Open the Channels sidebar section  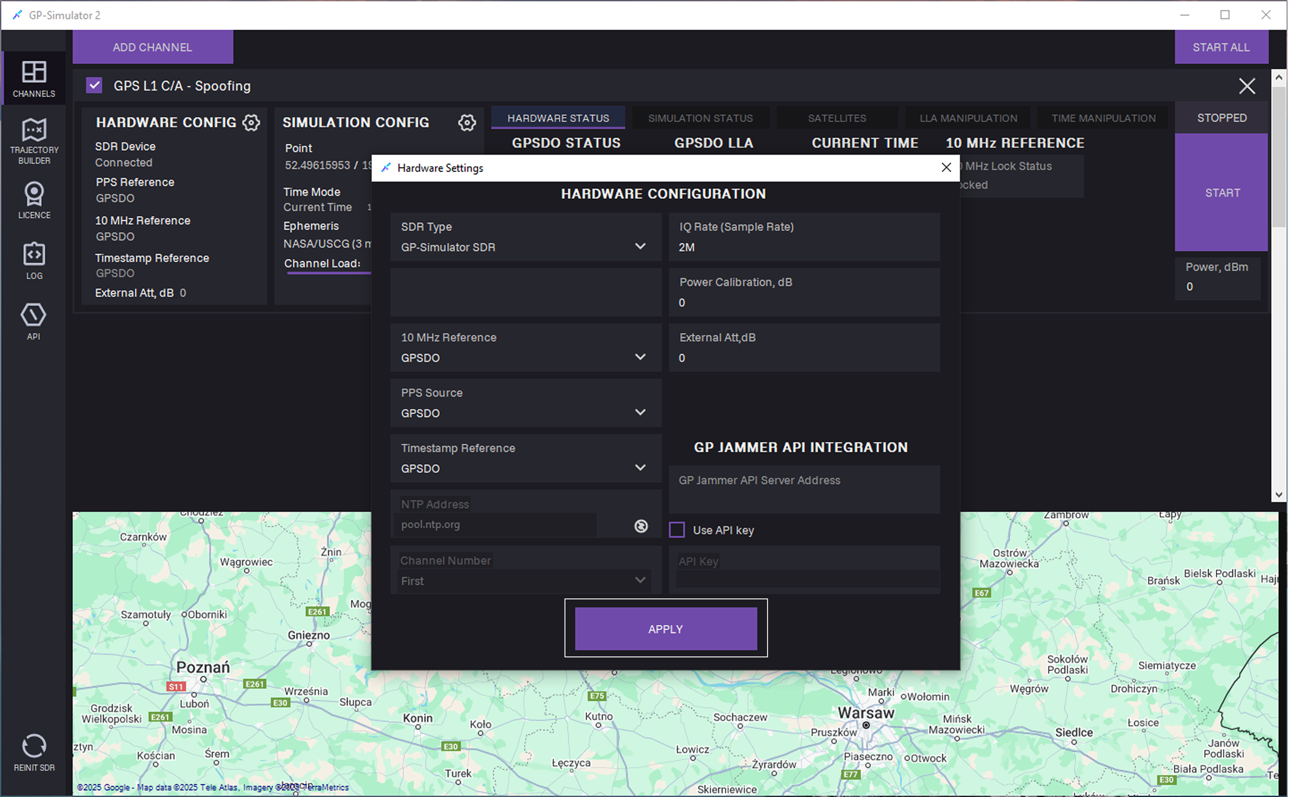(34, 79)
